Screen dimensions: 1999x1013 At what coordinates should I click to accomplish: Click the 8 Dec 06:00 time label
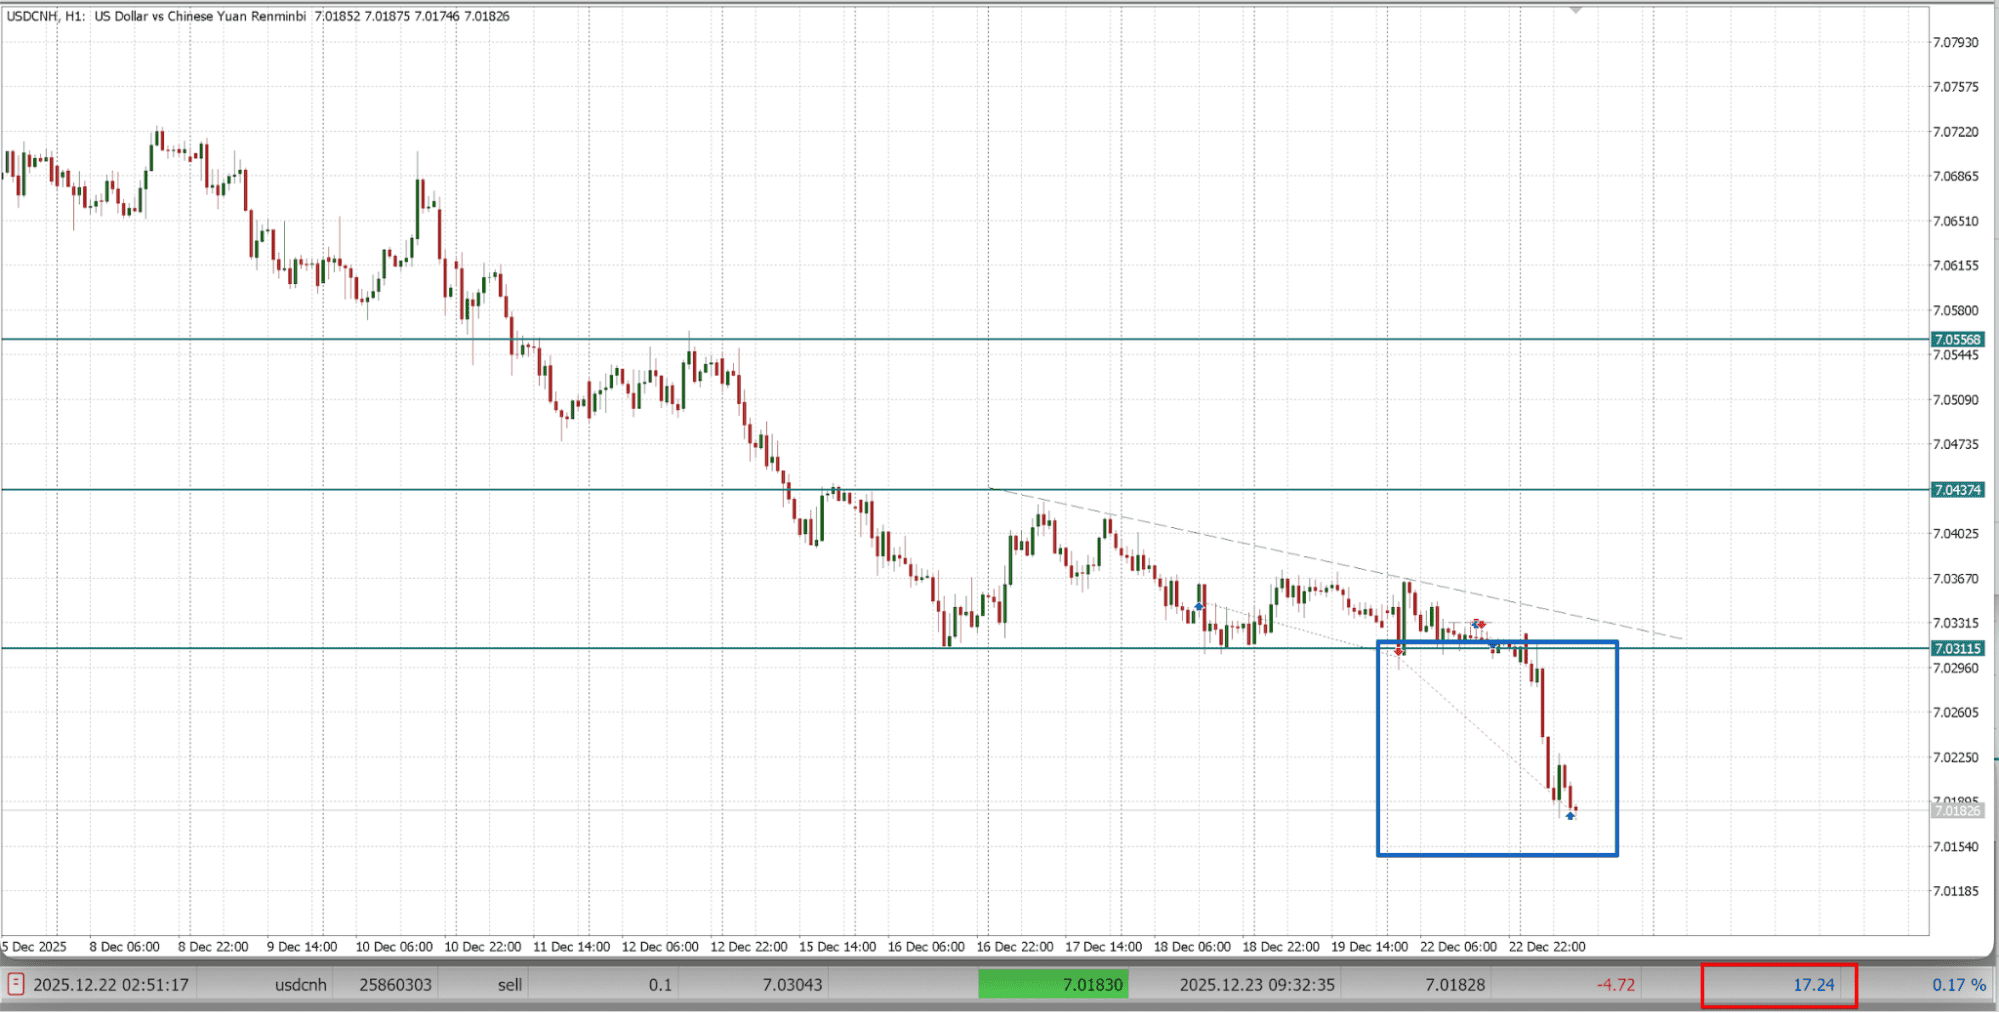[x=124, y=947]
